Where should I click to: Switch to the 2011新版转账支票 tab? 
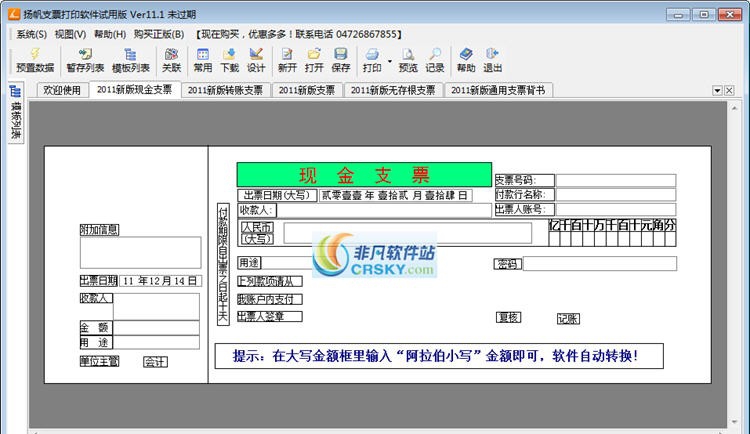[225, 90]
